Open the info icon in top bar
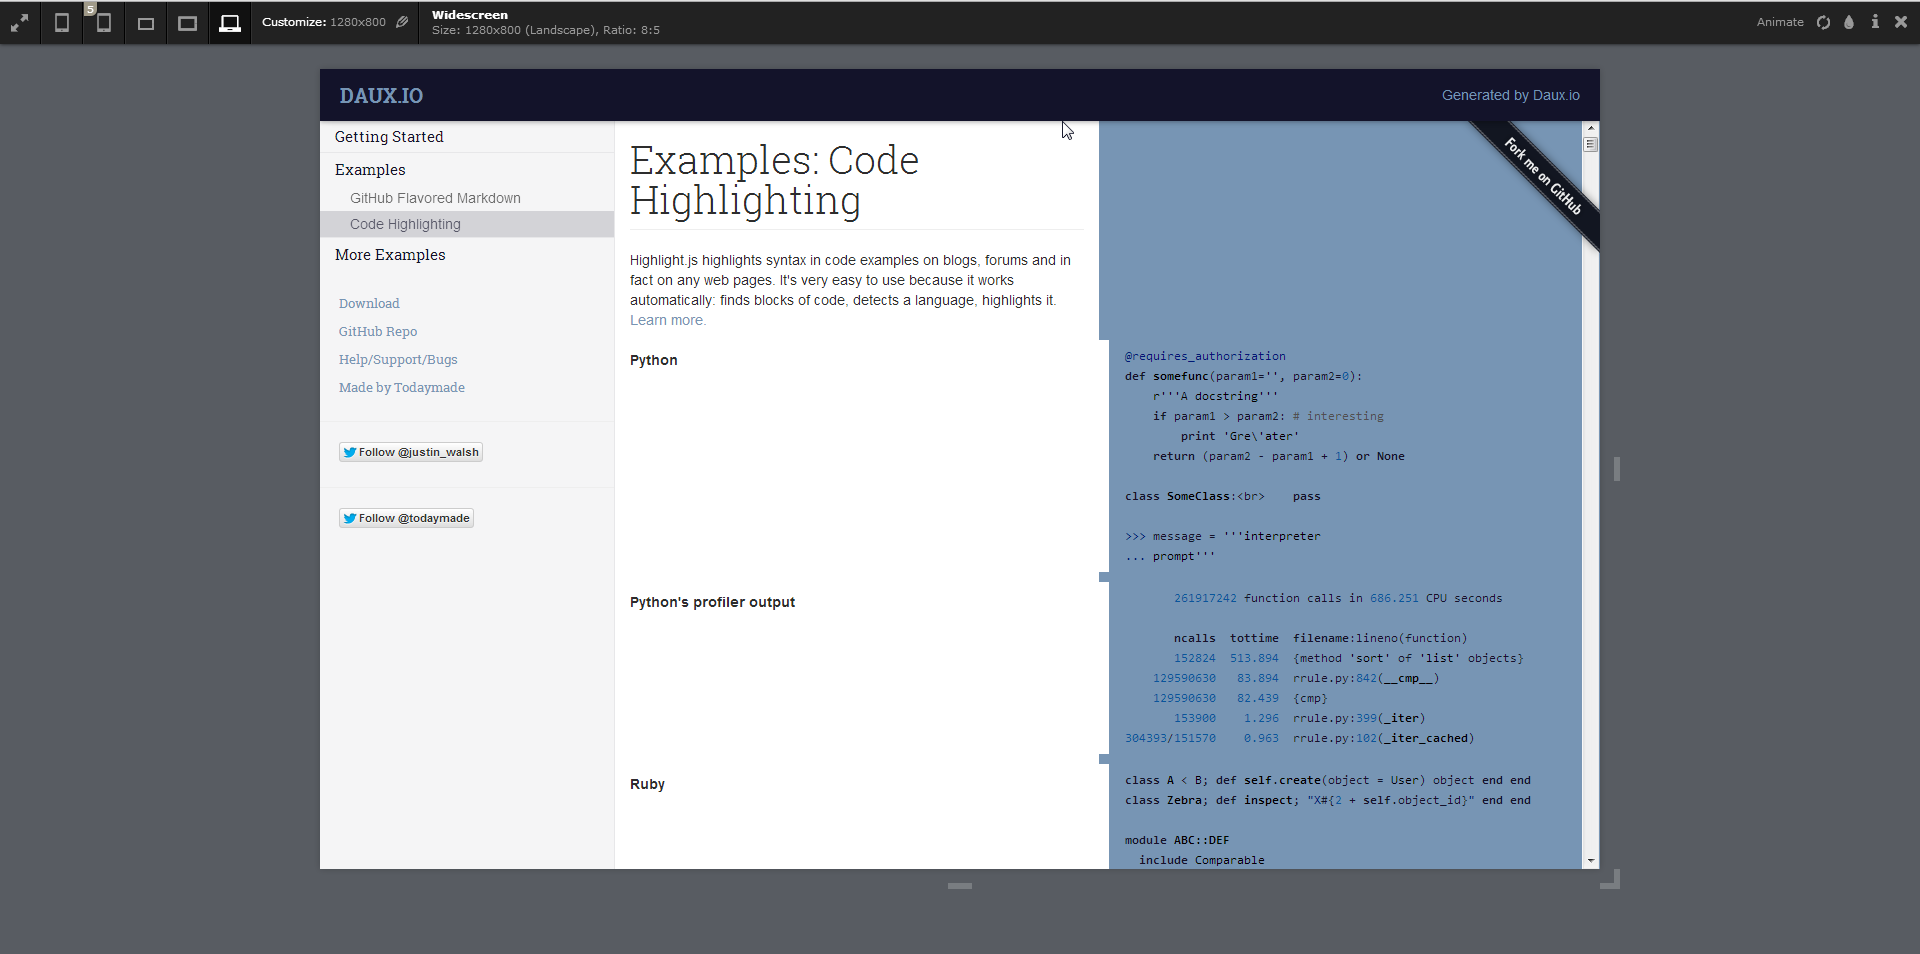The image size is (1920, 954). pyautogui.click(x=1875, y=22)
